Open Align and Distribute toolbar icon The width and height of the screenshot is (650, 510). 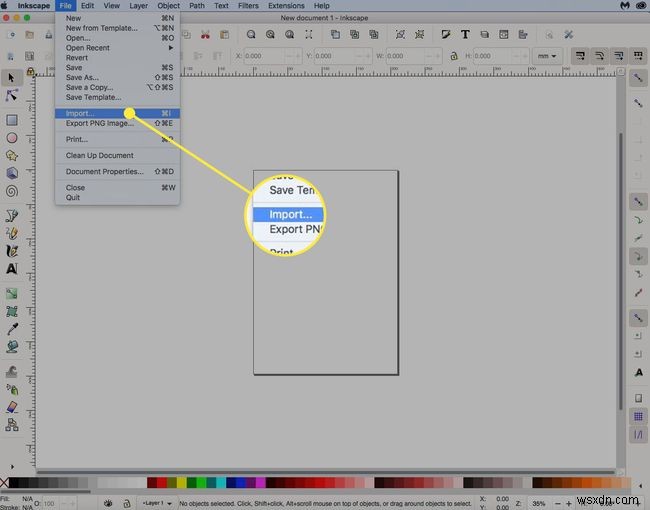pos(523,34)
